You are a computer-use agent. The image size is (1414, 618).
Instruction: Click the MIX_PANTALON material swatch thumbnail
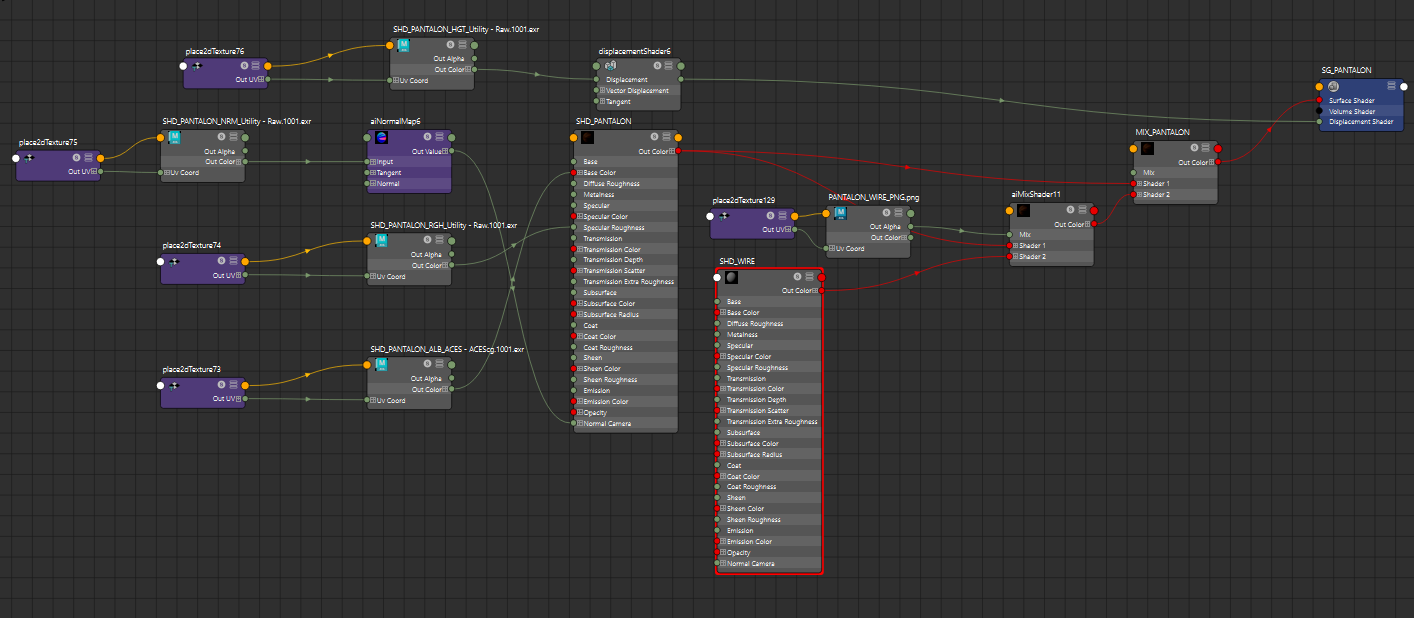1147,148
